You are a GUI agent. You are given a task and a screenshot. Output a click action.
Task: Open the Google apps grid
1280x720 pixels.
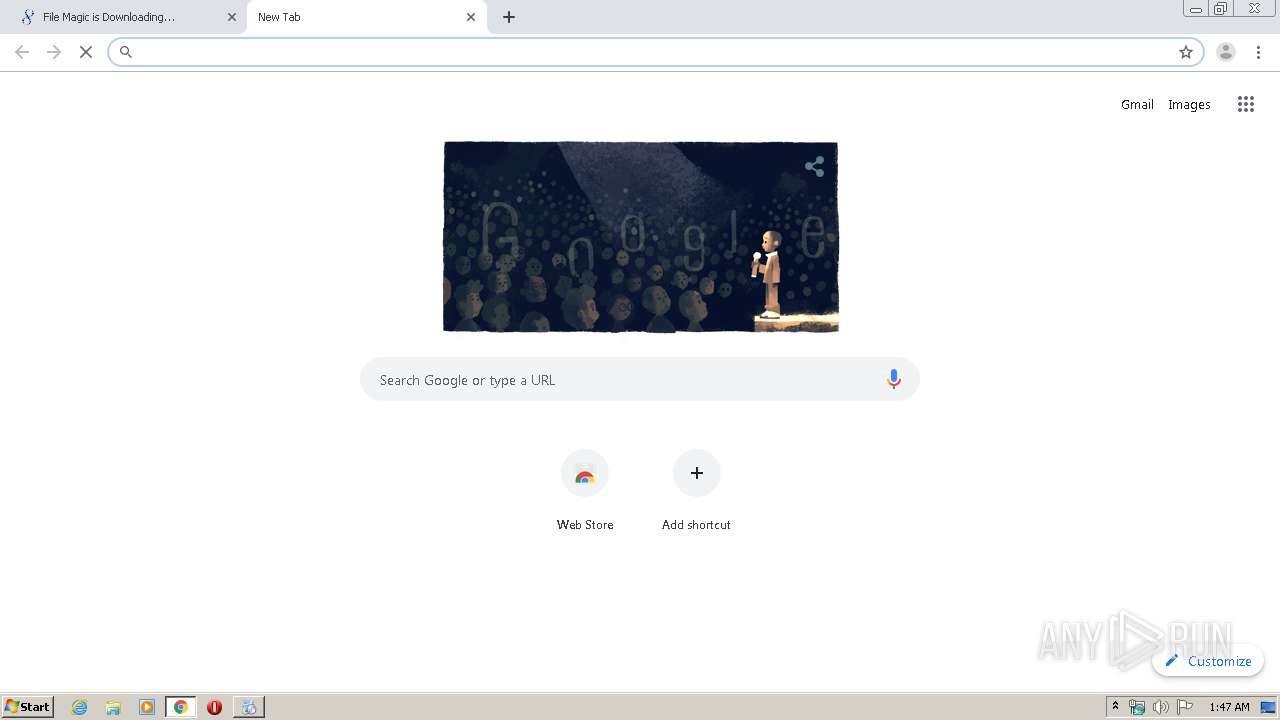(1246, 104)
